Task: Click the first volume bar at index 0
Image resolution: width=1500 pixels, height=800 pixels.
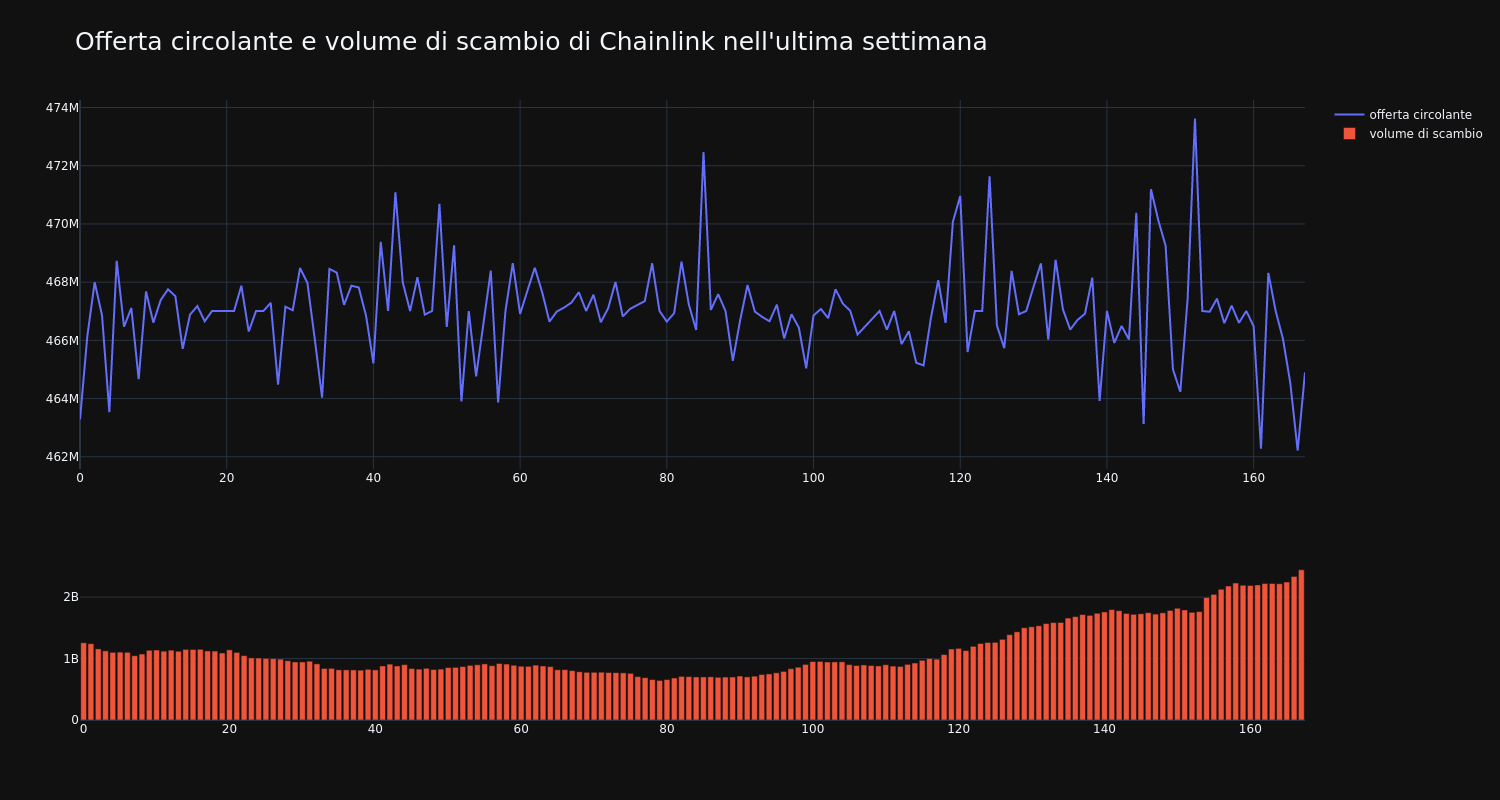Action: point(83,681)
